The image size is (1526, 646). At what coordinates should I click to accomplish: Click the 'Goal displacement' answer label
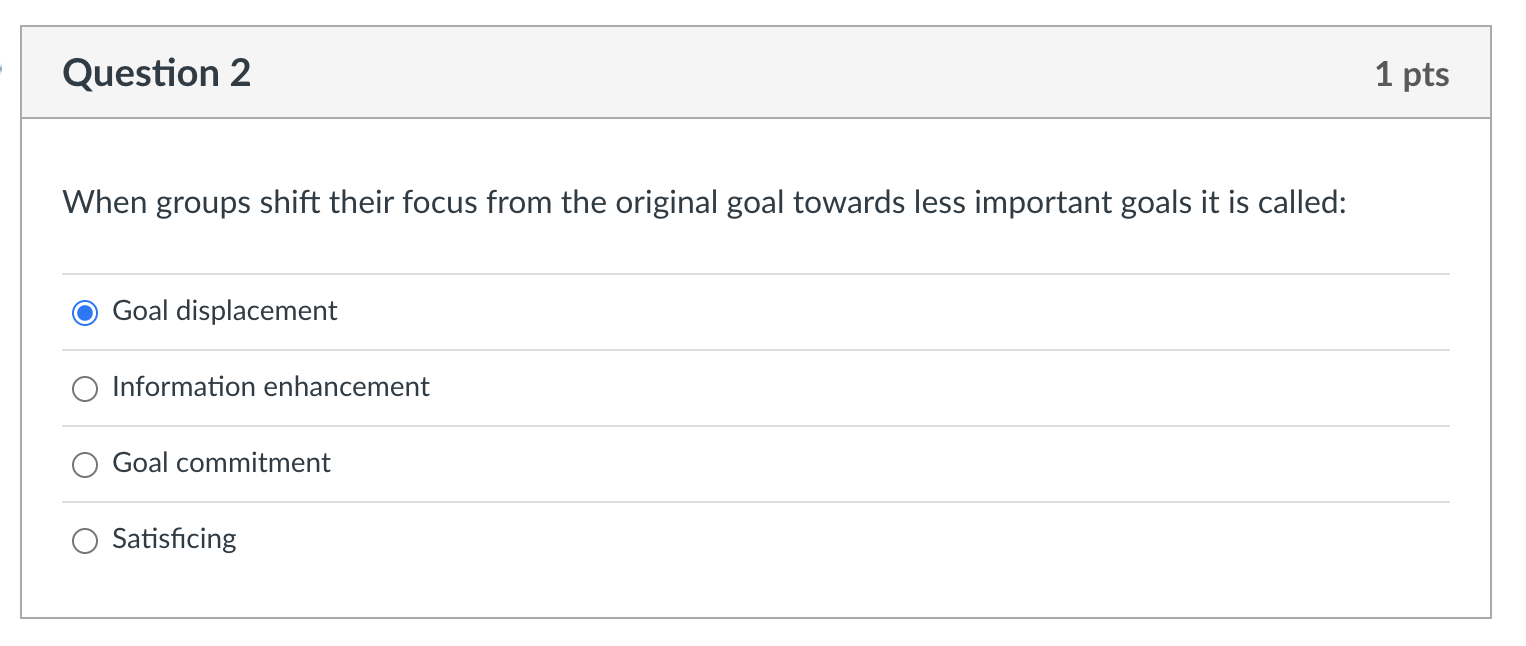click(225, 311)
